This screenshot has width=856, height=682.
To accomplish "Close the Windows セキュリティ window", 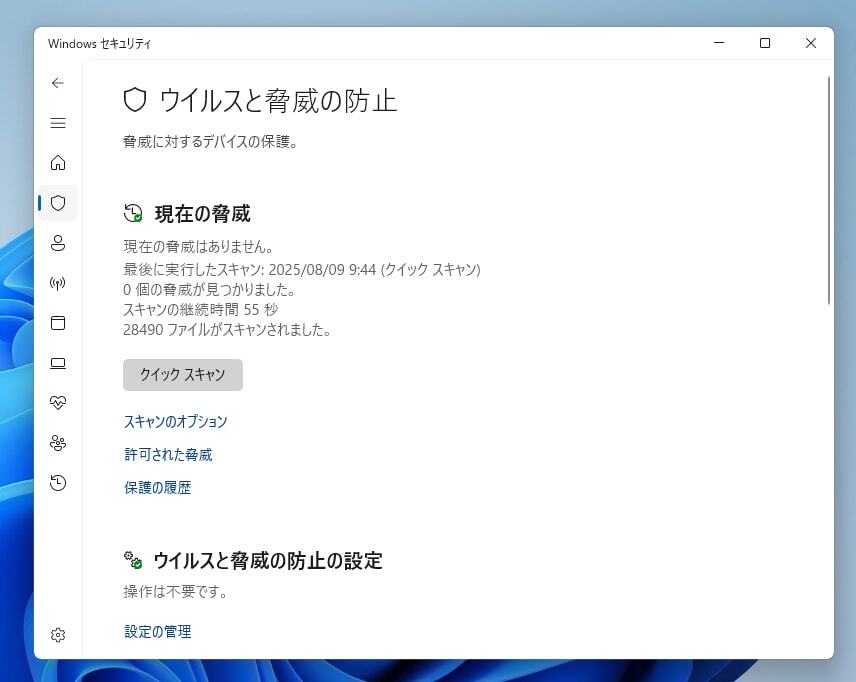I will click(x=811, y=43).
